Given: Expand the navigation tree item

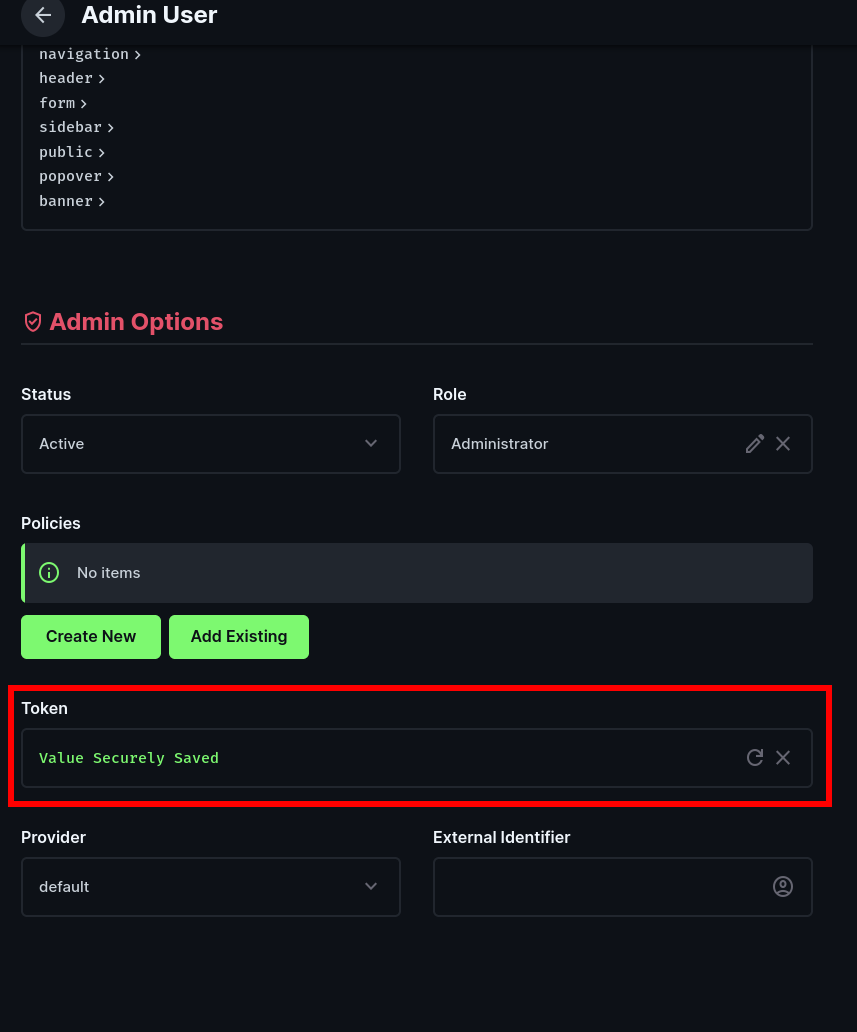Looking at the screenshot, I should coord(138,54).
